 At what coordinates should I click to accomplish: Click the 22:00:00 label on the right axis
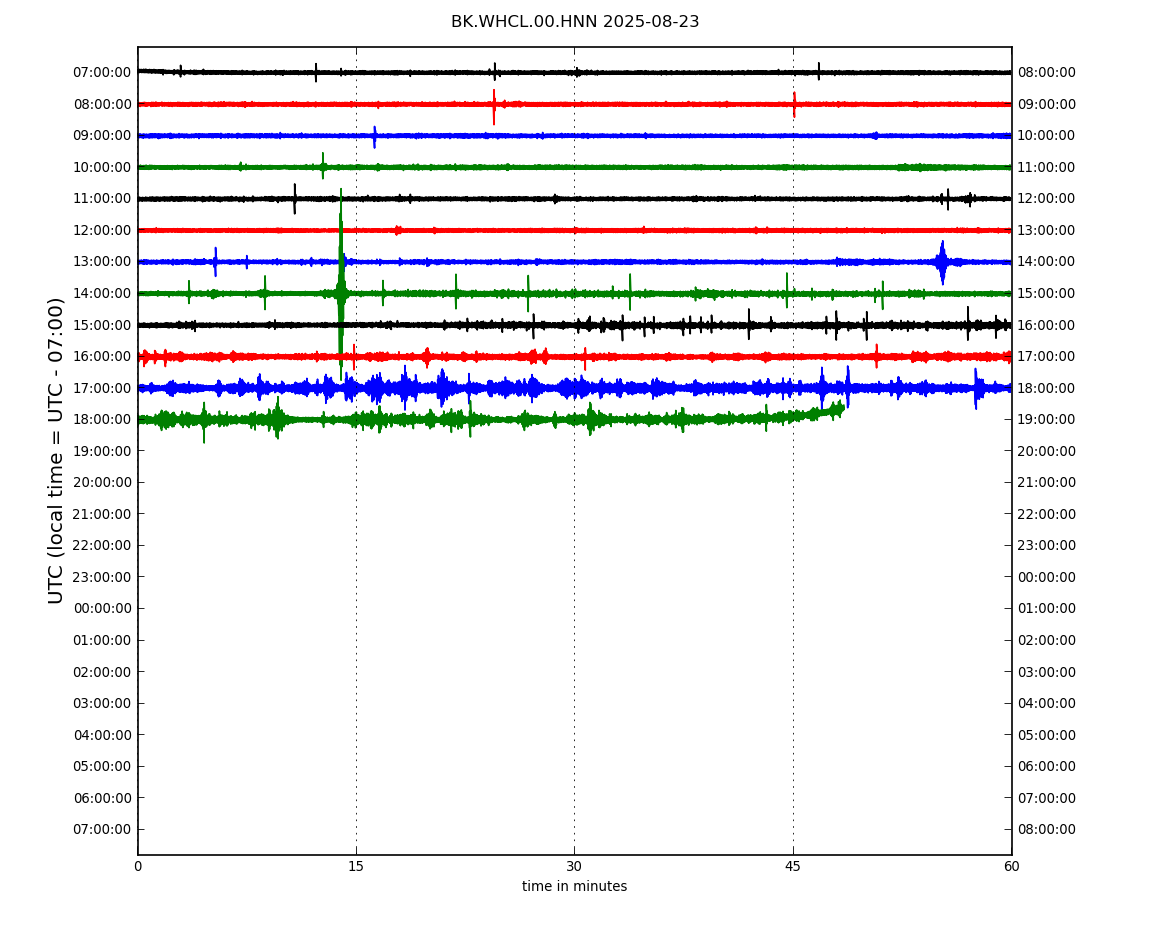click(x=1047, y=514)
